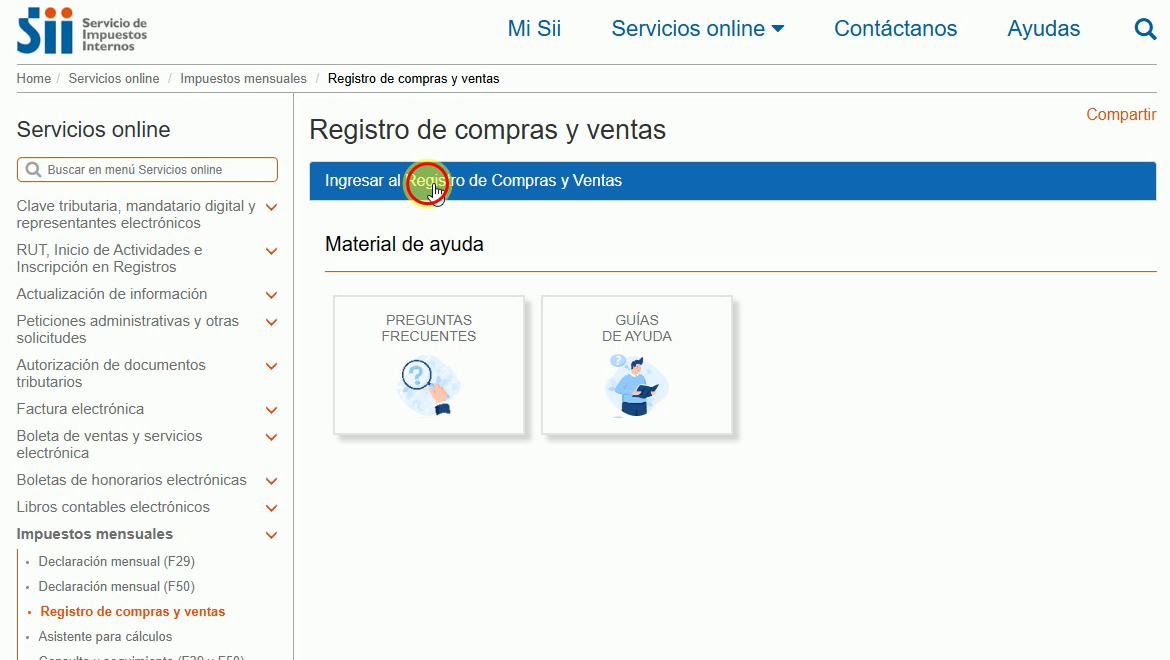Viewport: 1170px width, 660px height.
Task: Open Mi Sii in top navigation
Action: (x=534, y=28)
